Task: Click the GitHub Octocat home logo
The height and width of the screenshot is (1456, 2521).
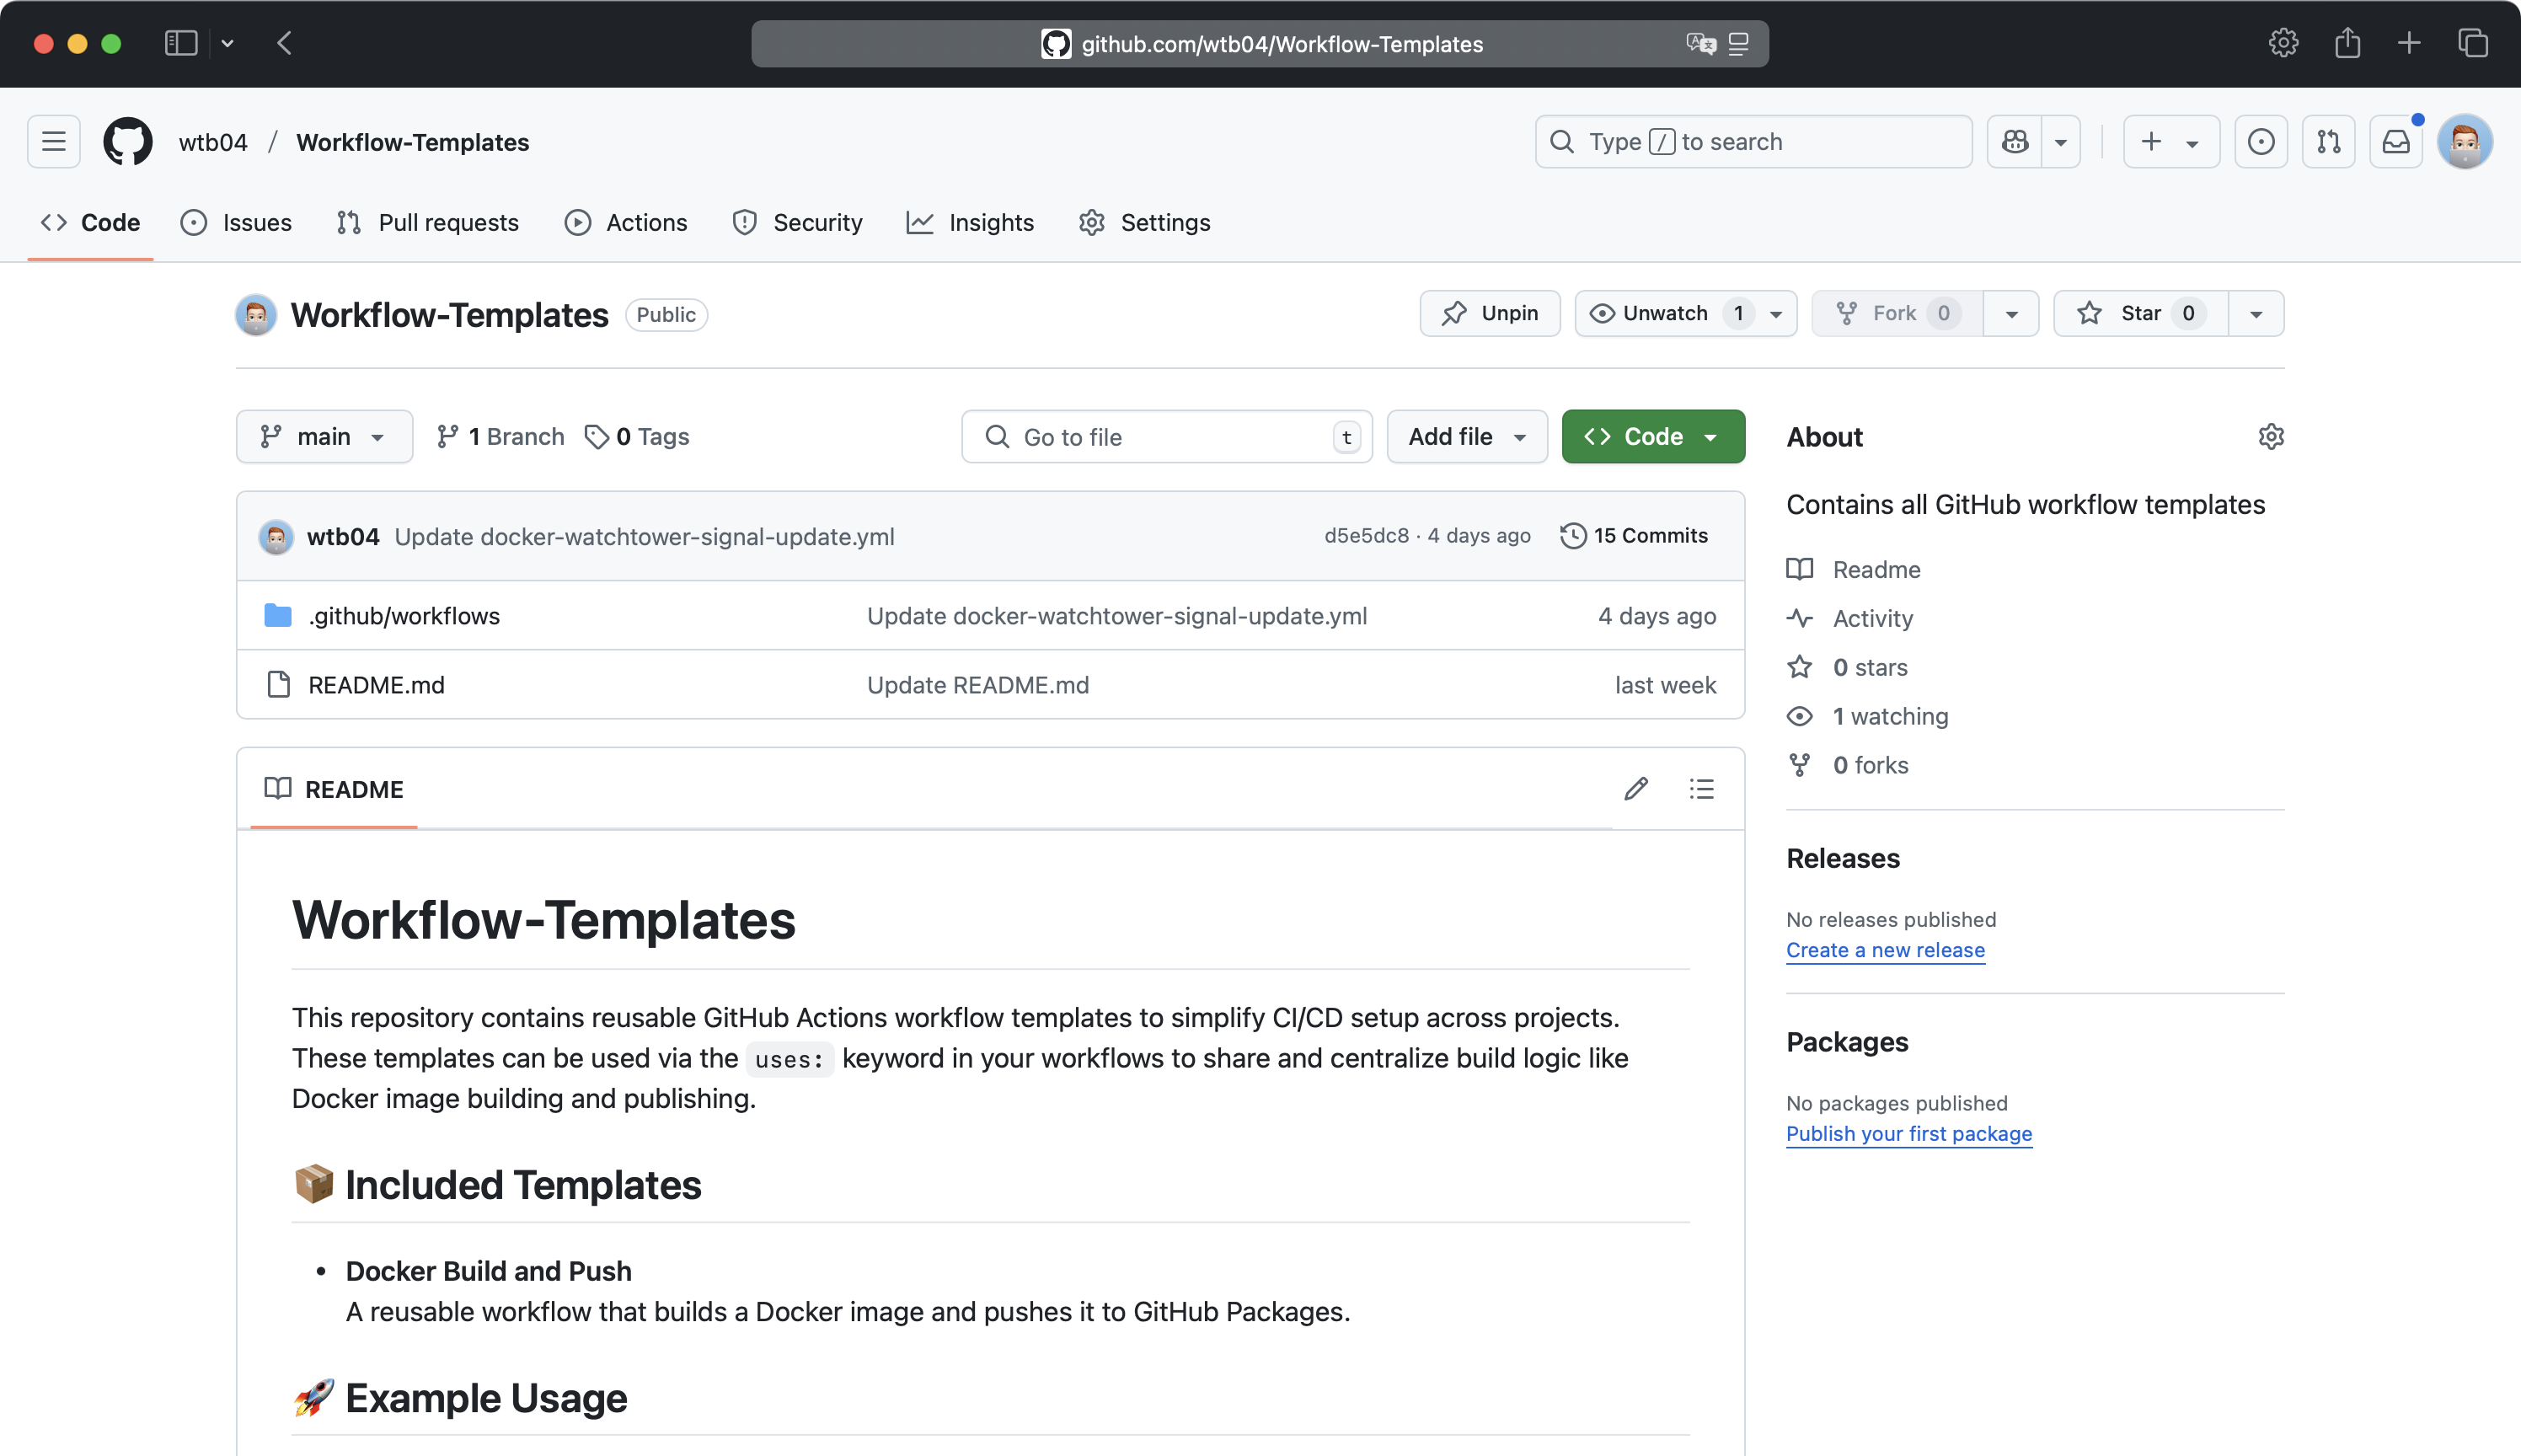Action: 128,142
